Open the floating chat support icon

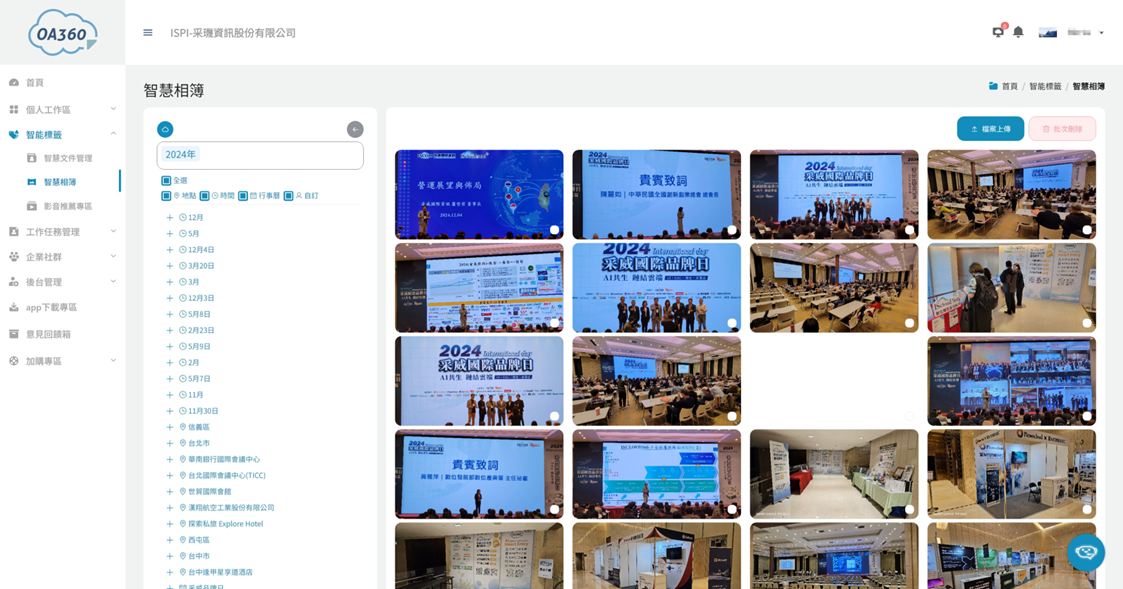(x=1086, y=552)
